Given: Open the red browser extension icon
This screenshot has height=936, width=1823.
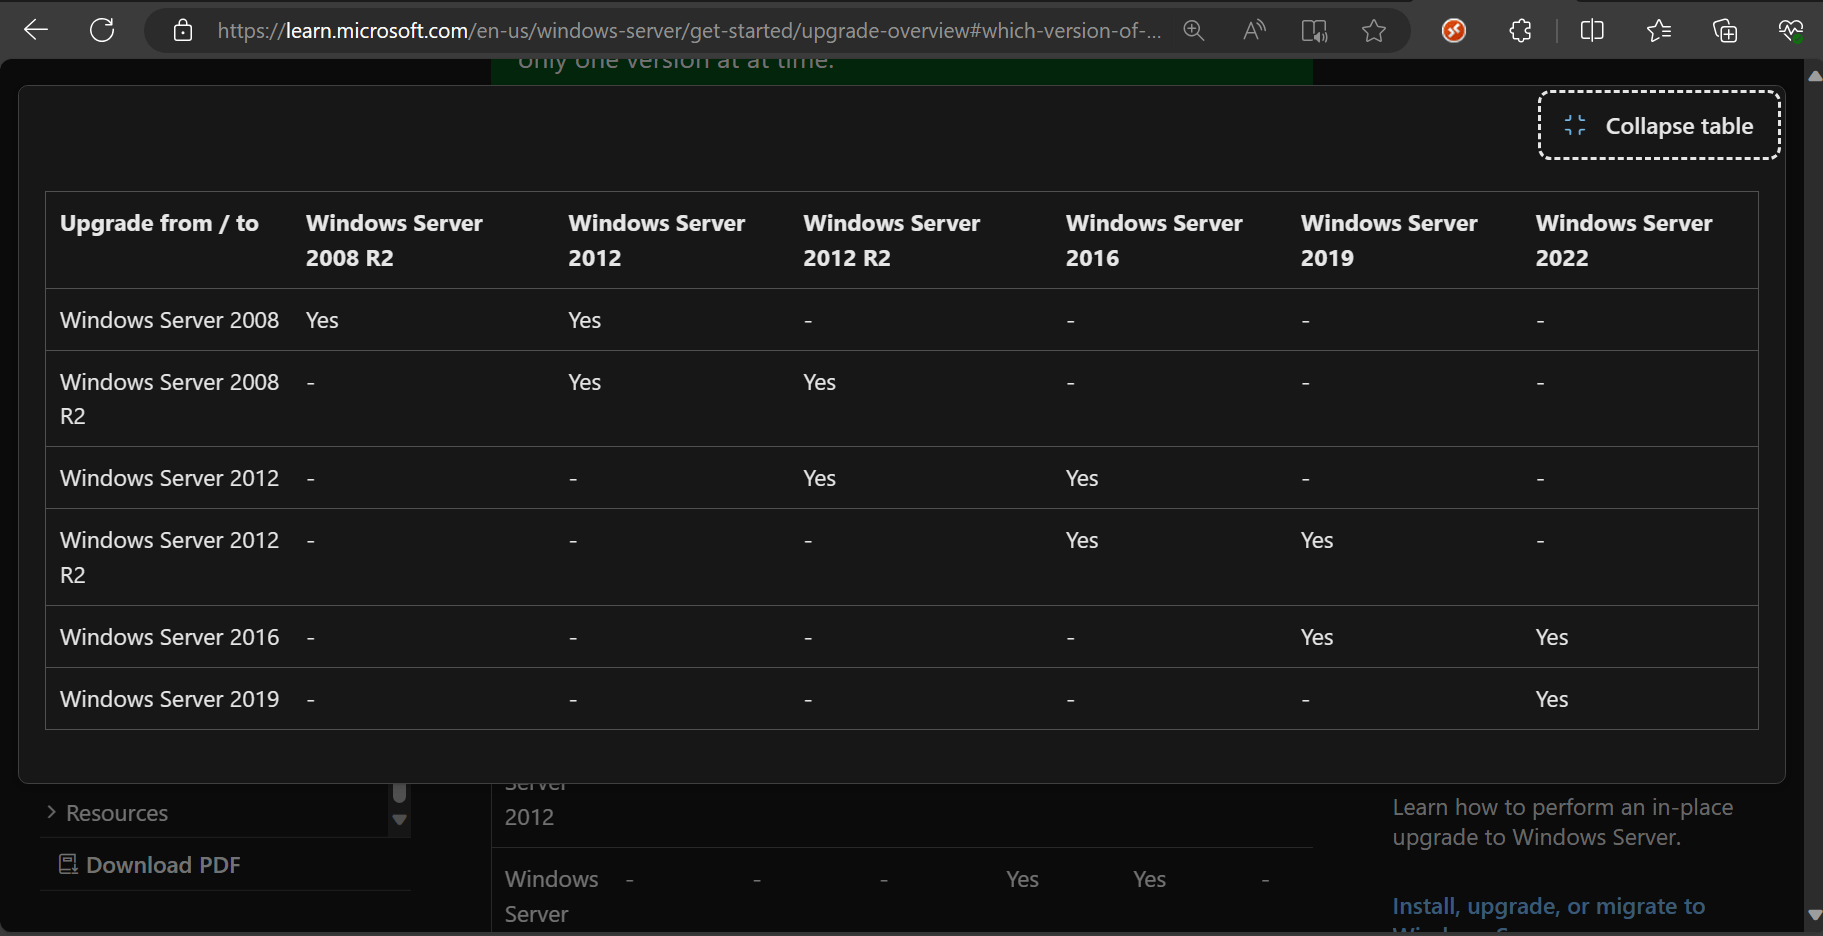Looking at the screenshot, I should 1454,31.
